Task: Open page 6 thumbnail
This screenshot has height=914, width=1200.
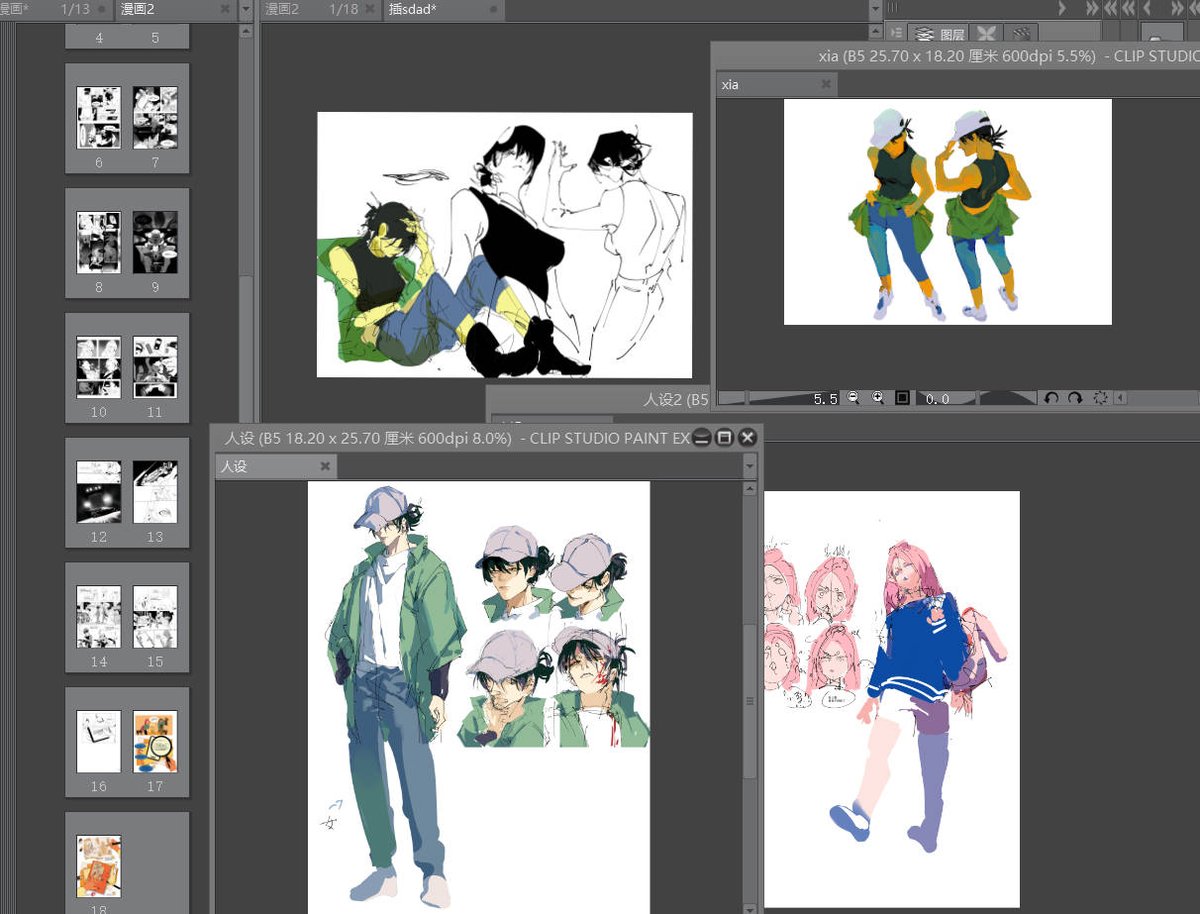Action: 99,117
